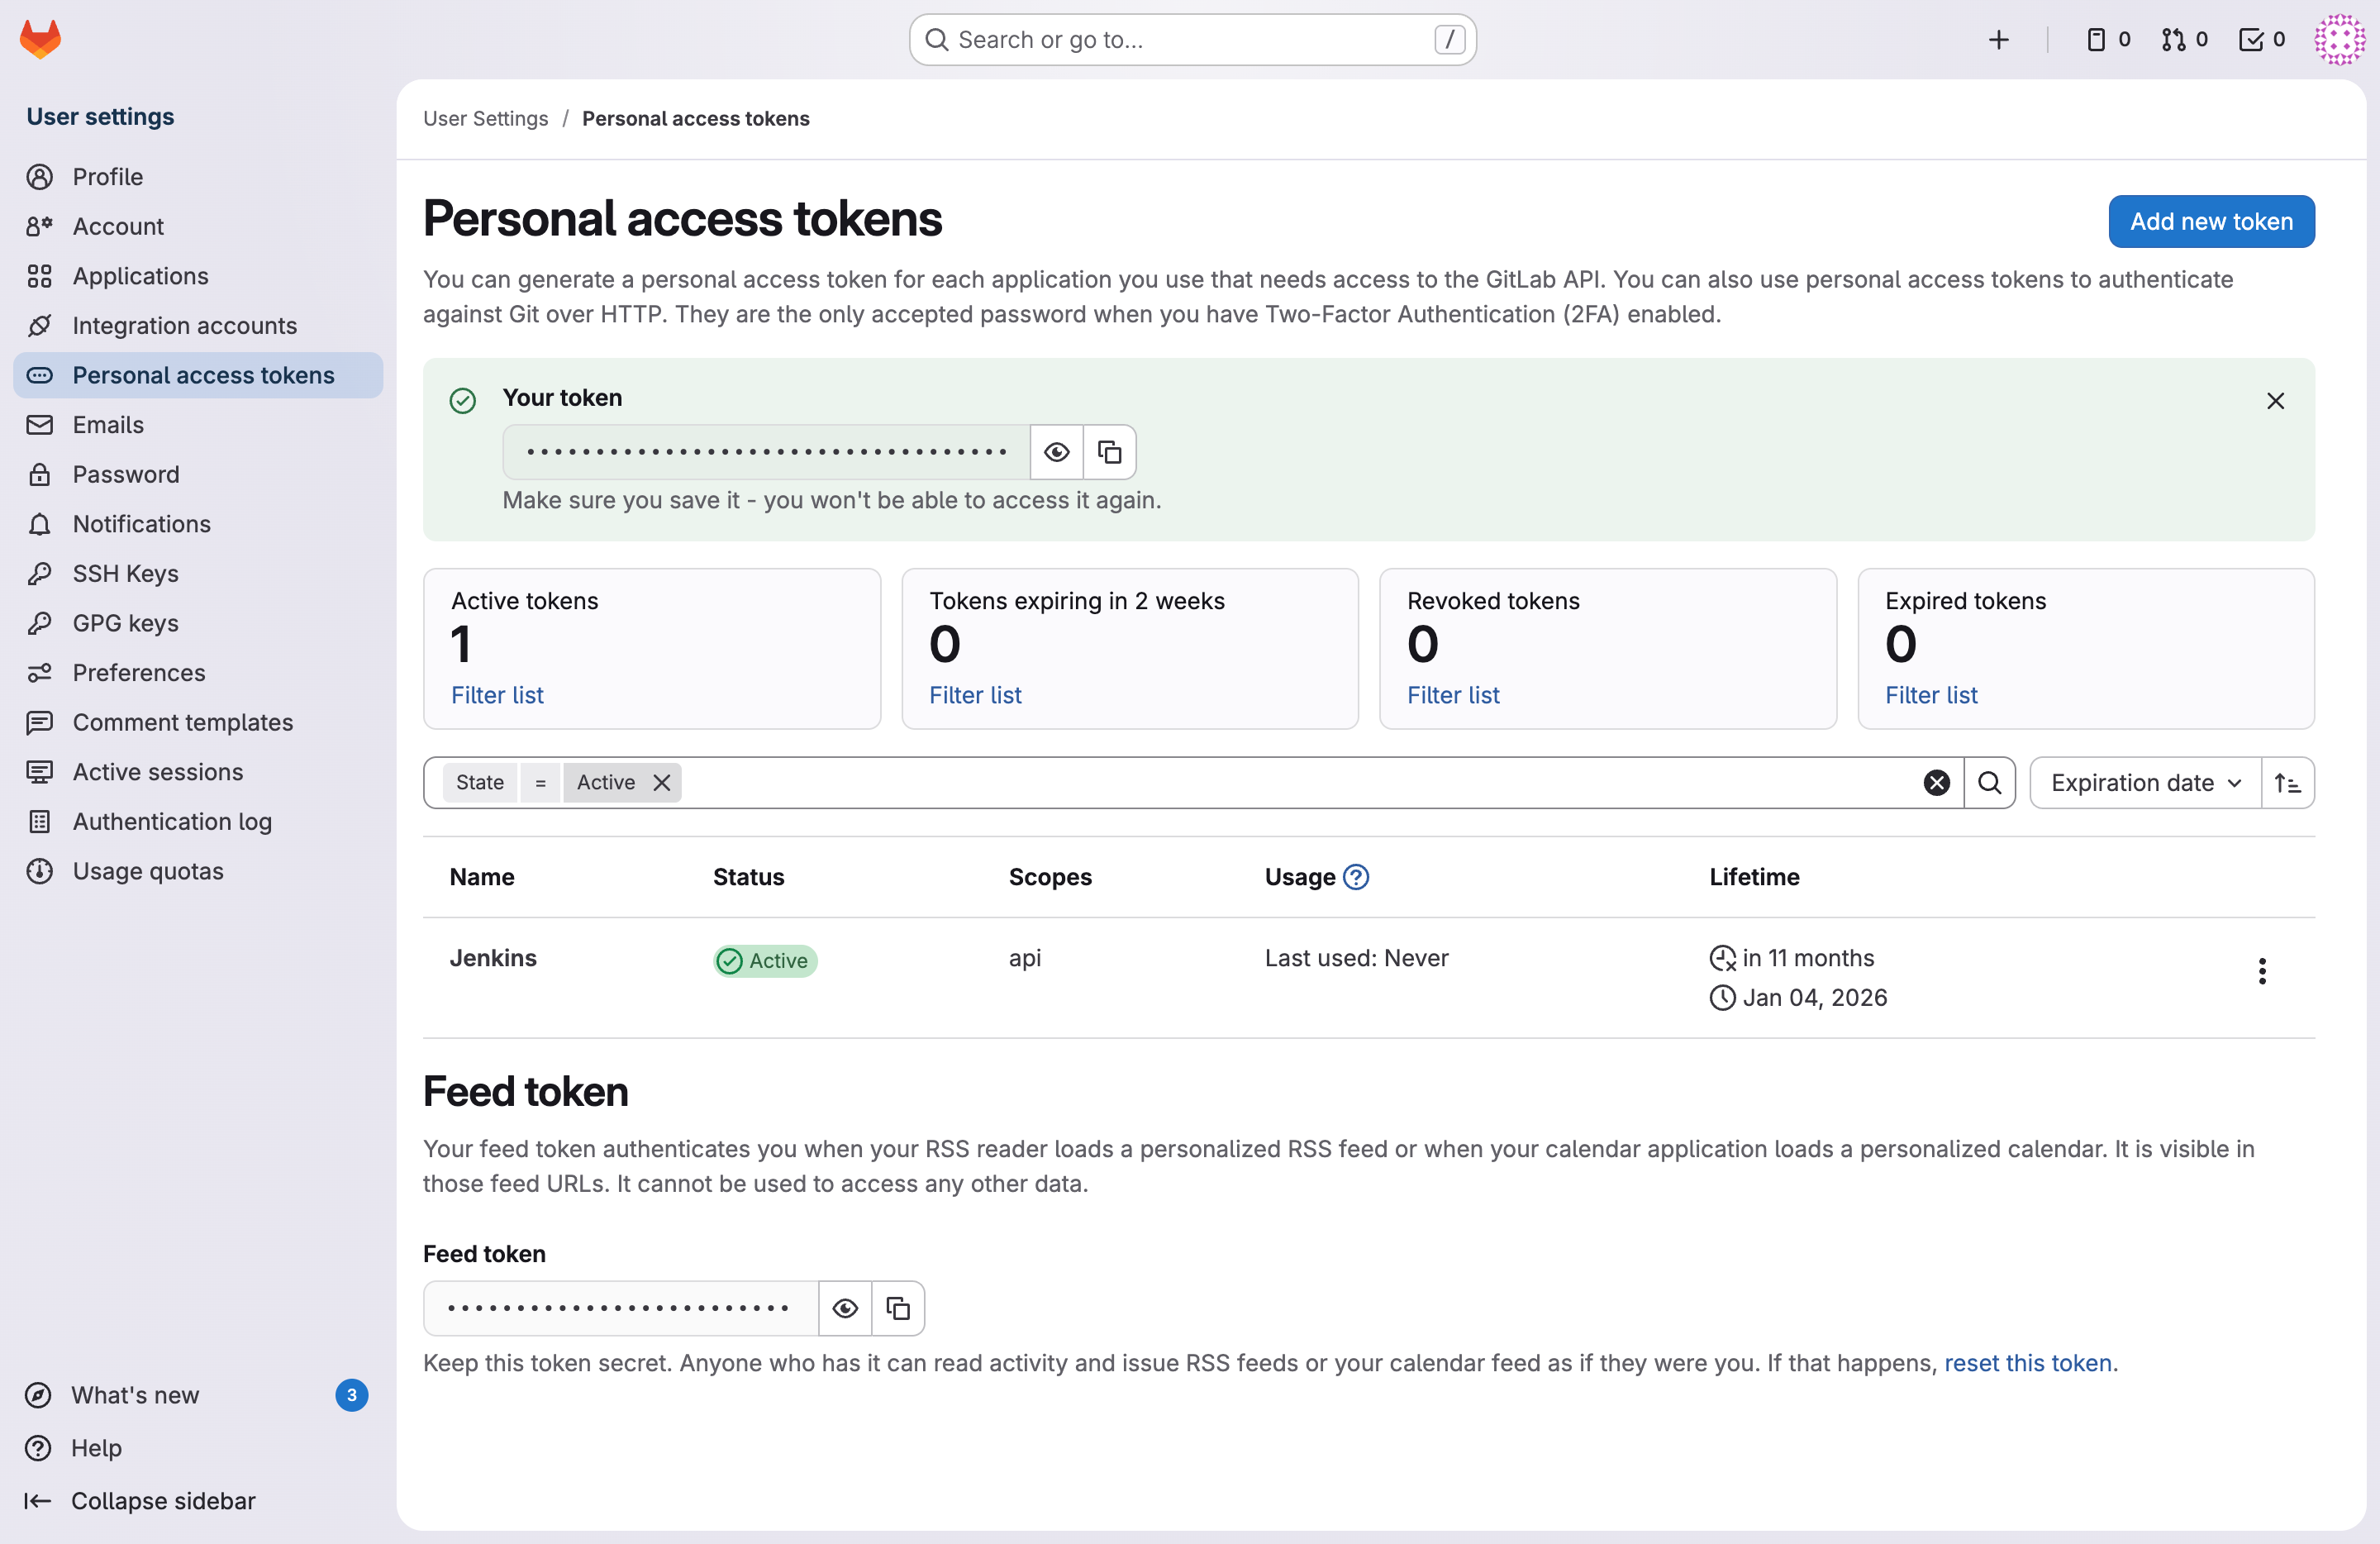The height and width of the screenshot is (1544, 2380).
Task: Go to SSH Keys settings
Action: pos(125,573)
